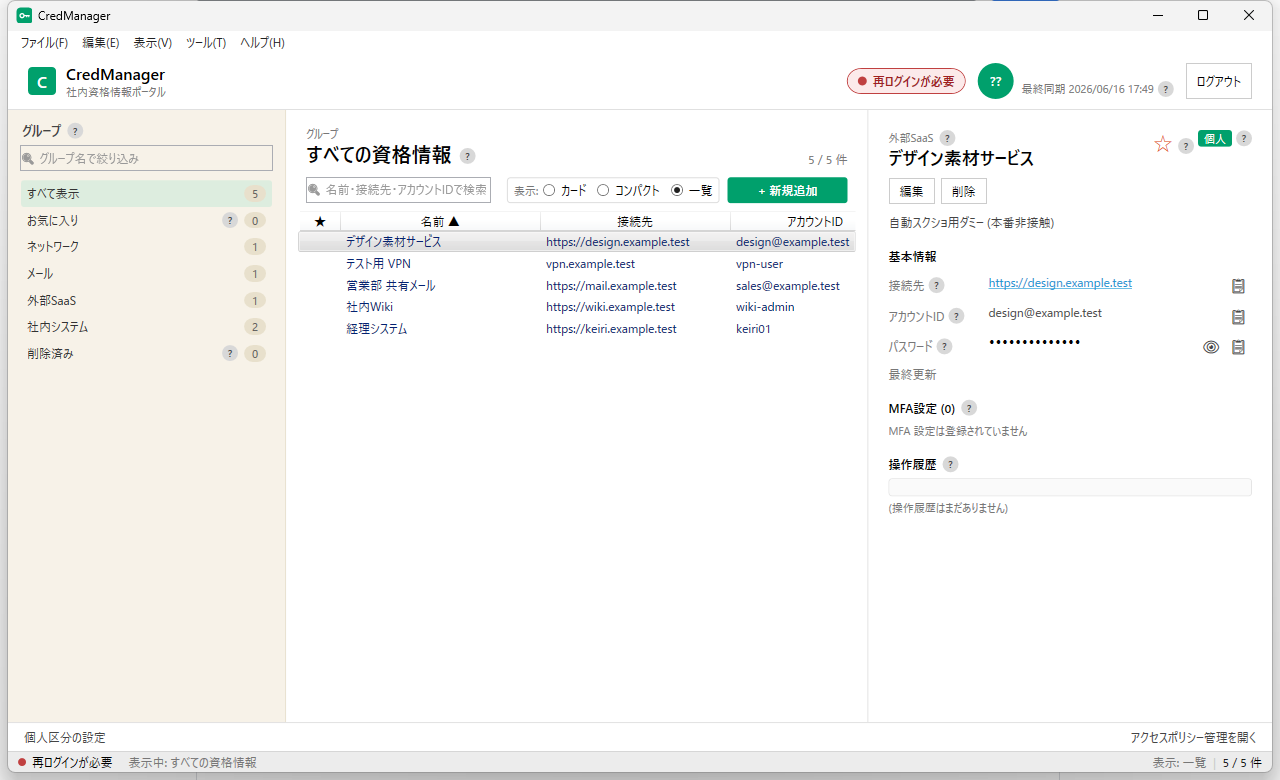Viewport: 1280px width, 780px height.
Task: Open the 編集(E) menu
Action: click(101, 43)
